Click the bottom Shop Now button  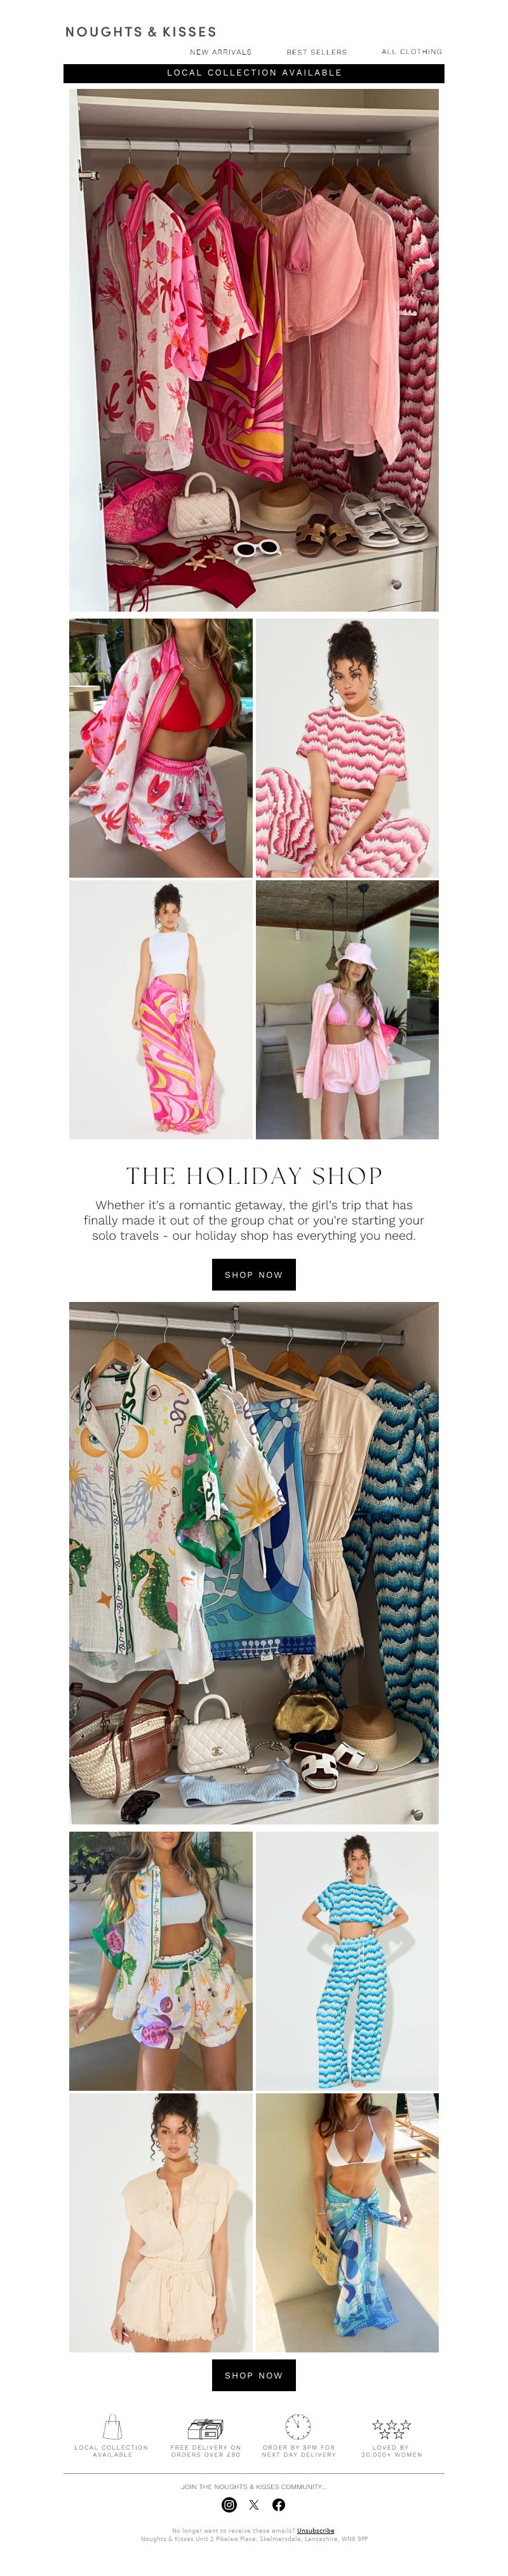pyautogui.click(x=254, y=2375)
